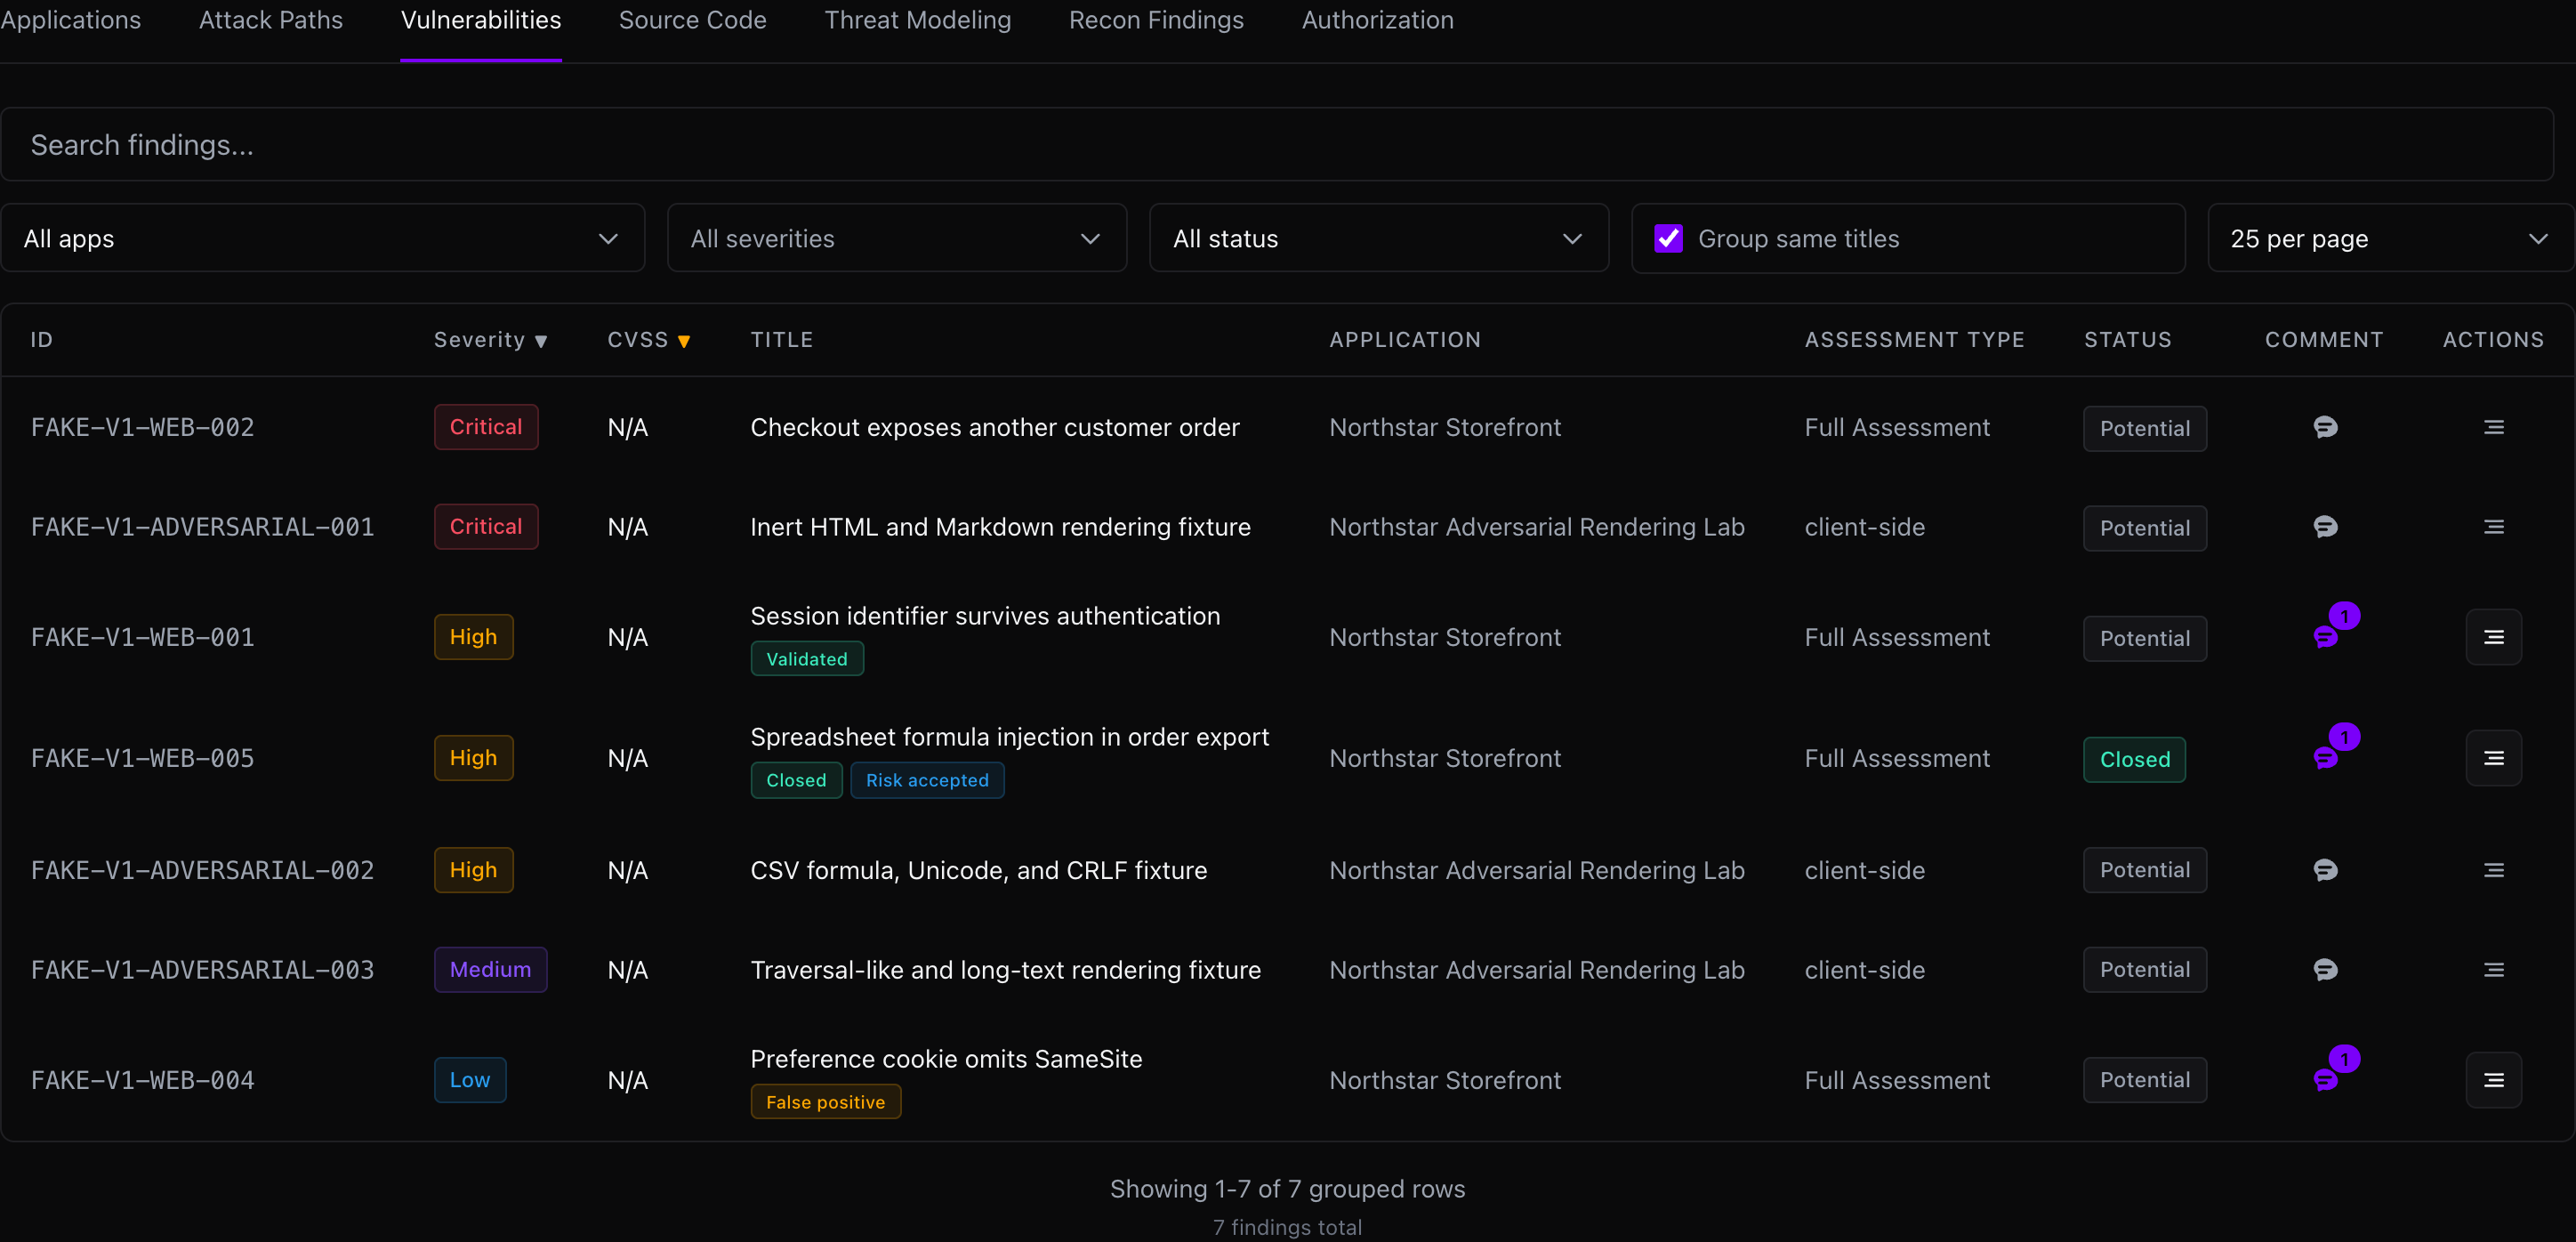Click the False positive tag
The width and height of the screenshot is (2576, 1242).
[825, 1102]
